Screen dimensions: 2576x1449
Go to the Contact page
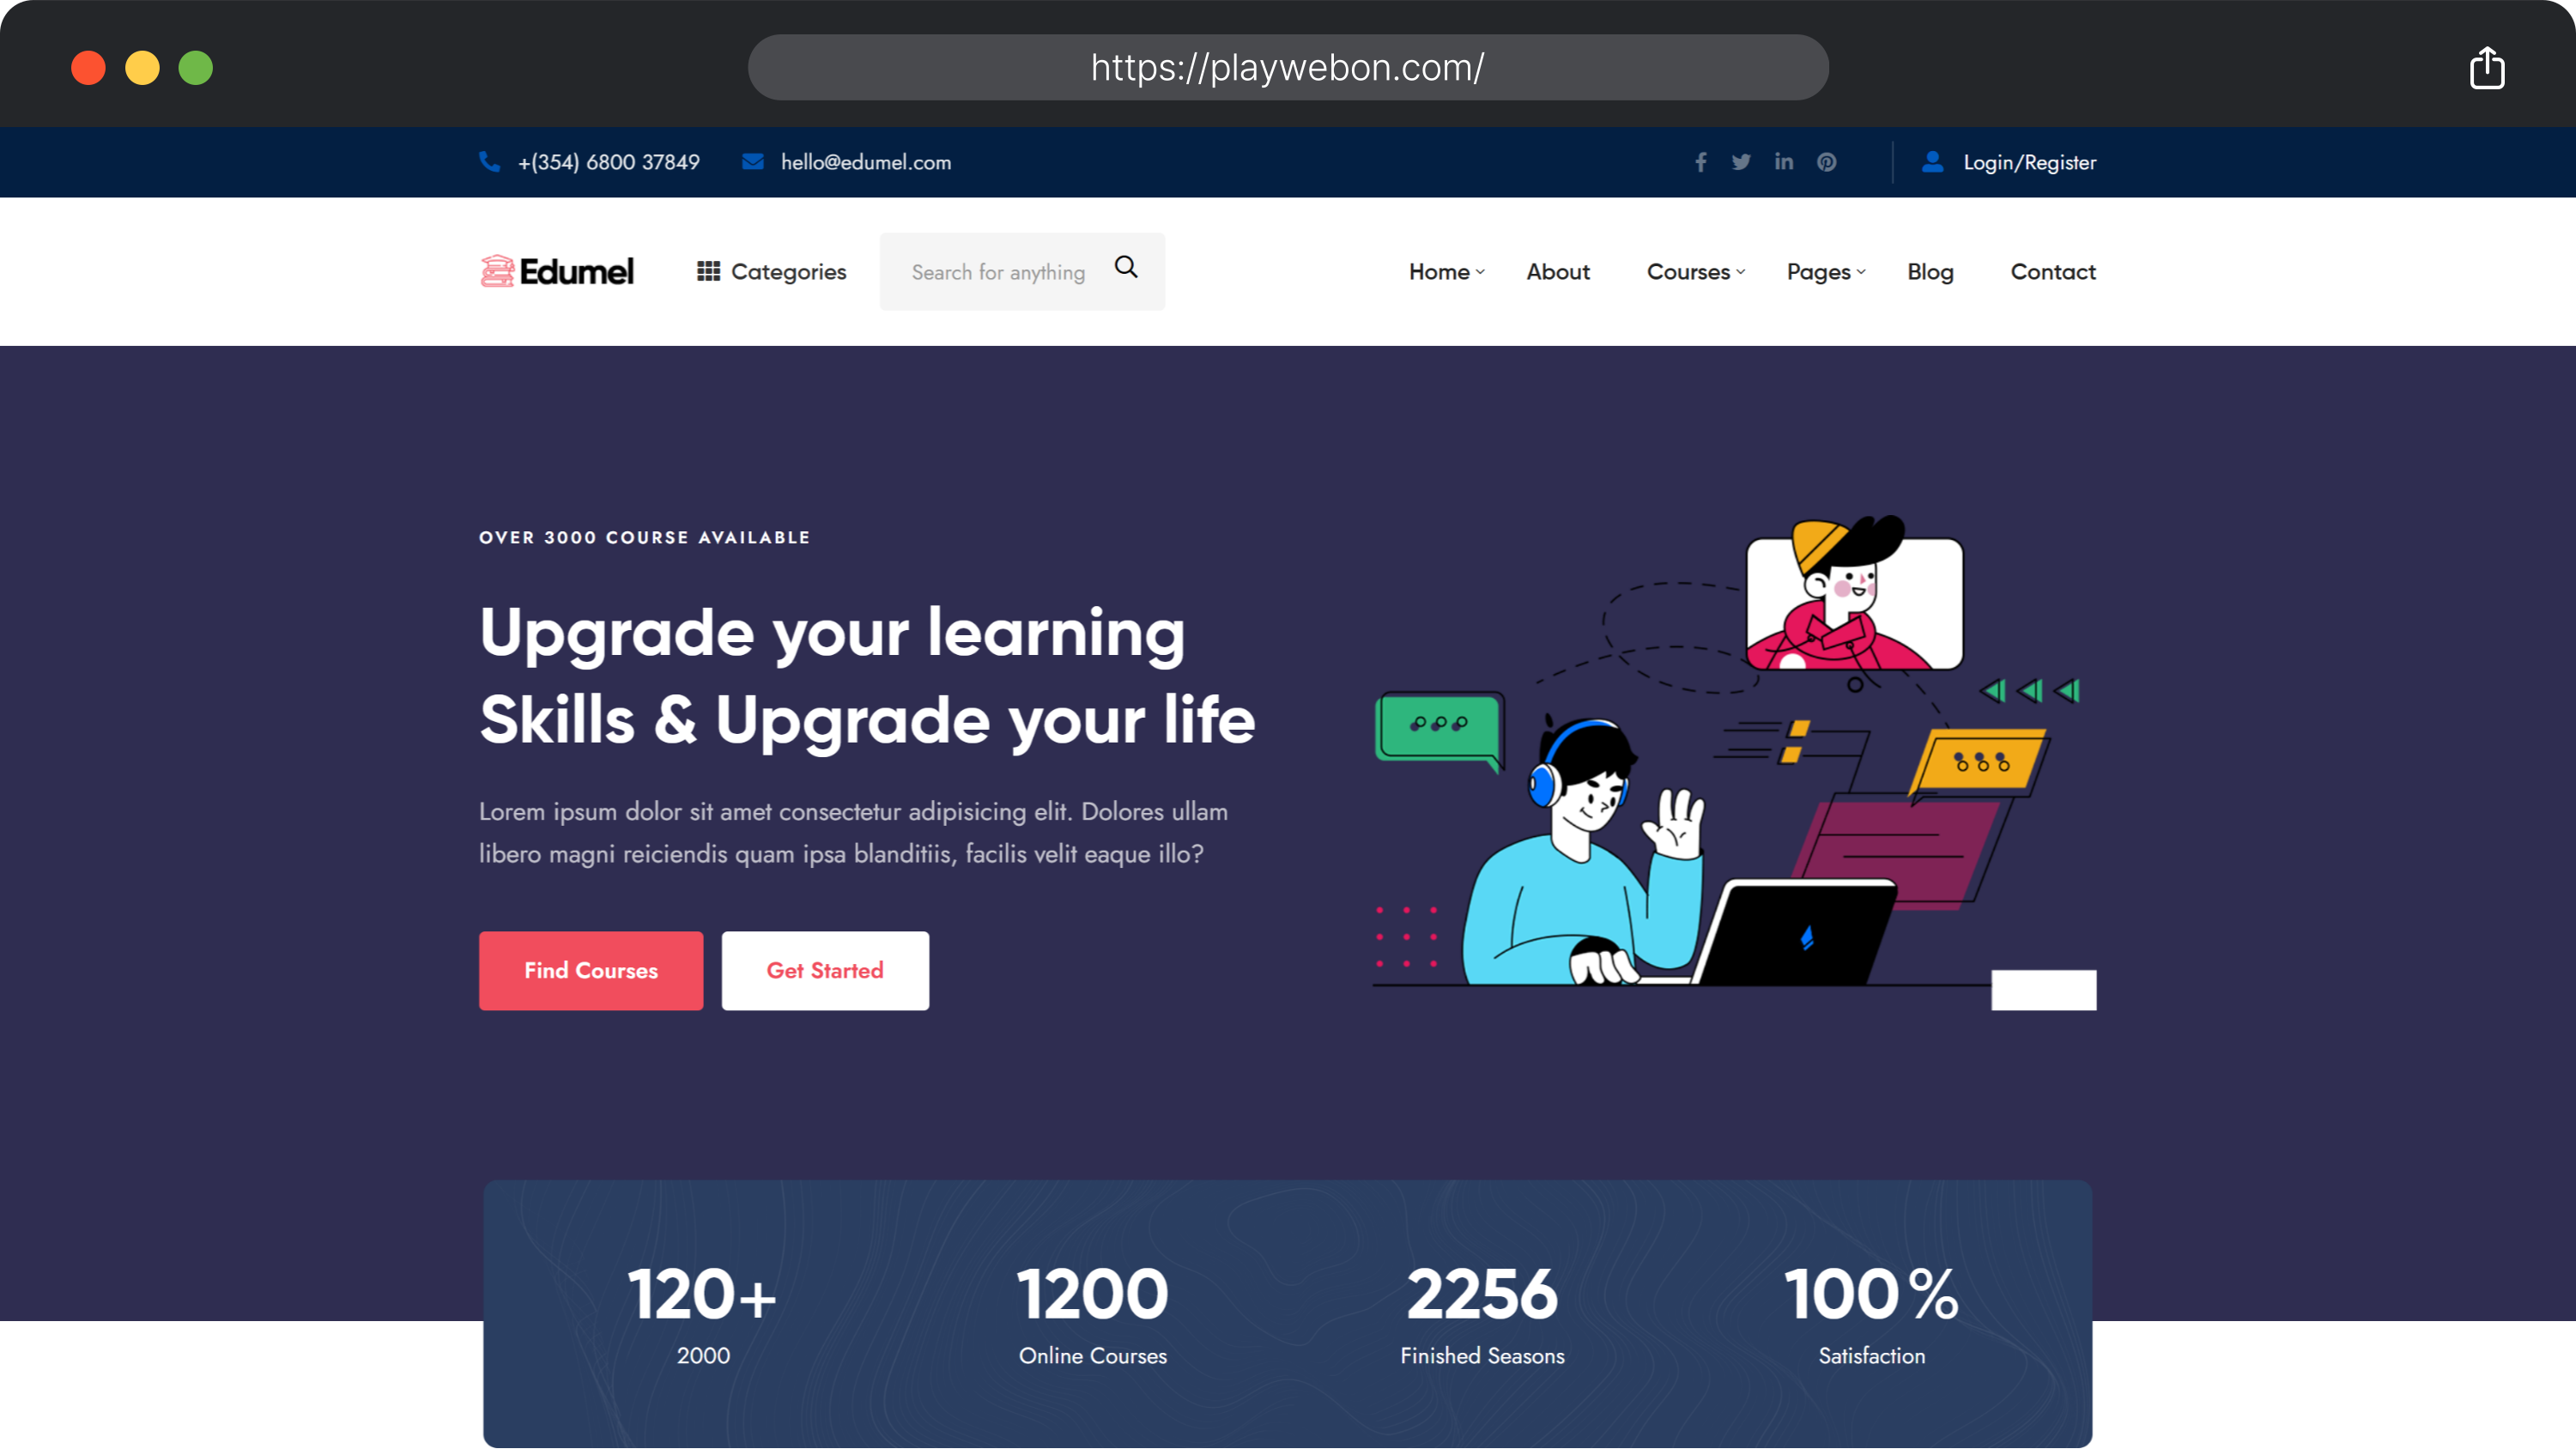(x=2053, y=272)
